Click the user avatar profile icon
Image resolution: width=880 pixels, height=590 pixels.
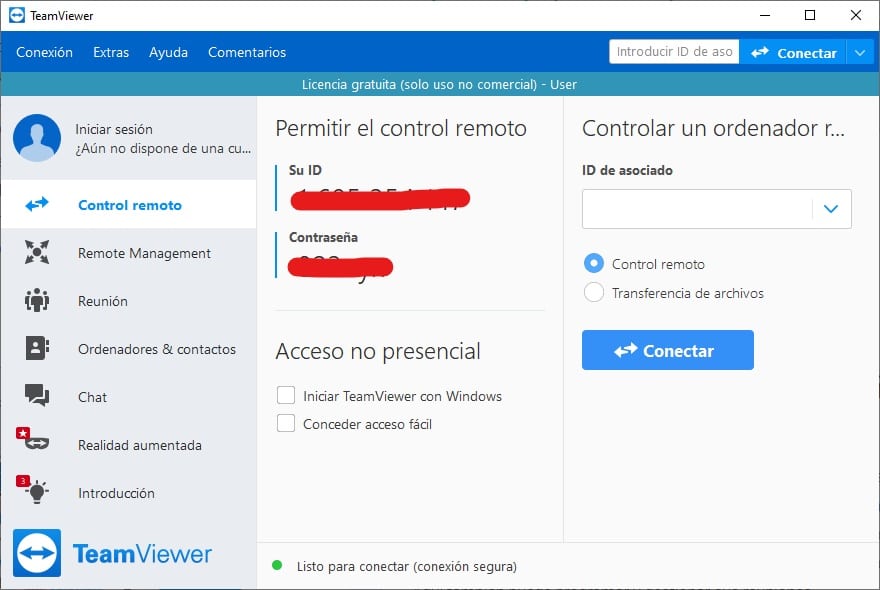(37, 138)
